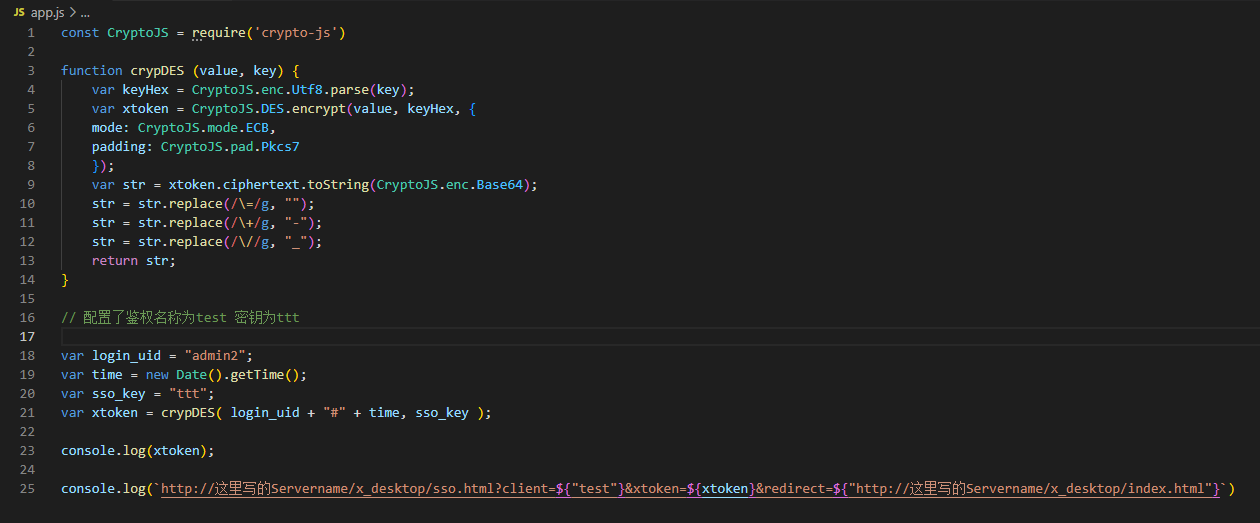Click login_uid declaration on line 18
This screenshot has width=1260, height=523.
click(126, 356)
